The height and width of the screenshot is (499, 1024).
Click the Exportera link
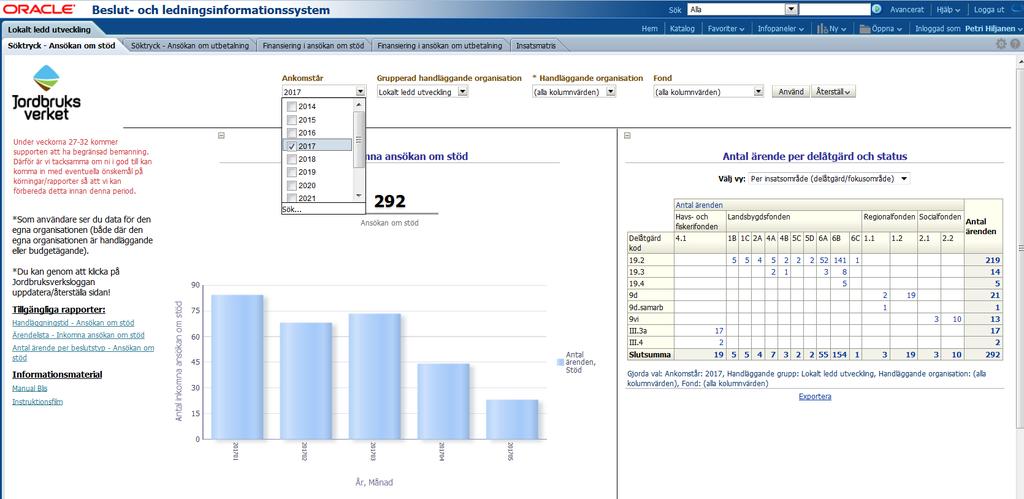[814, 396]
